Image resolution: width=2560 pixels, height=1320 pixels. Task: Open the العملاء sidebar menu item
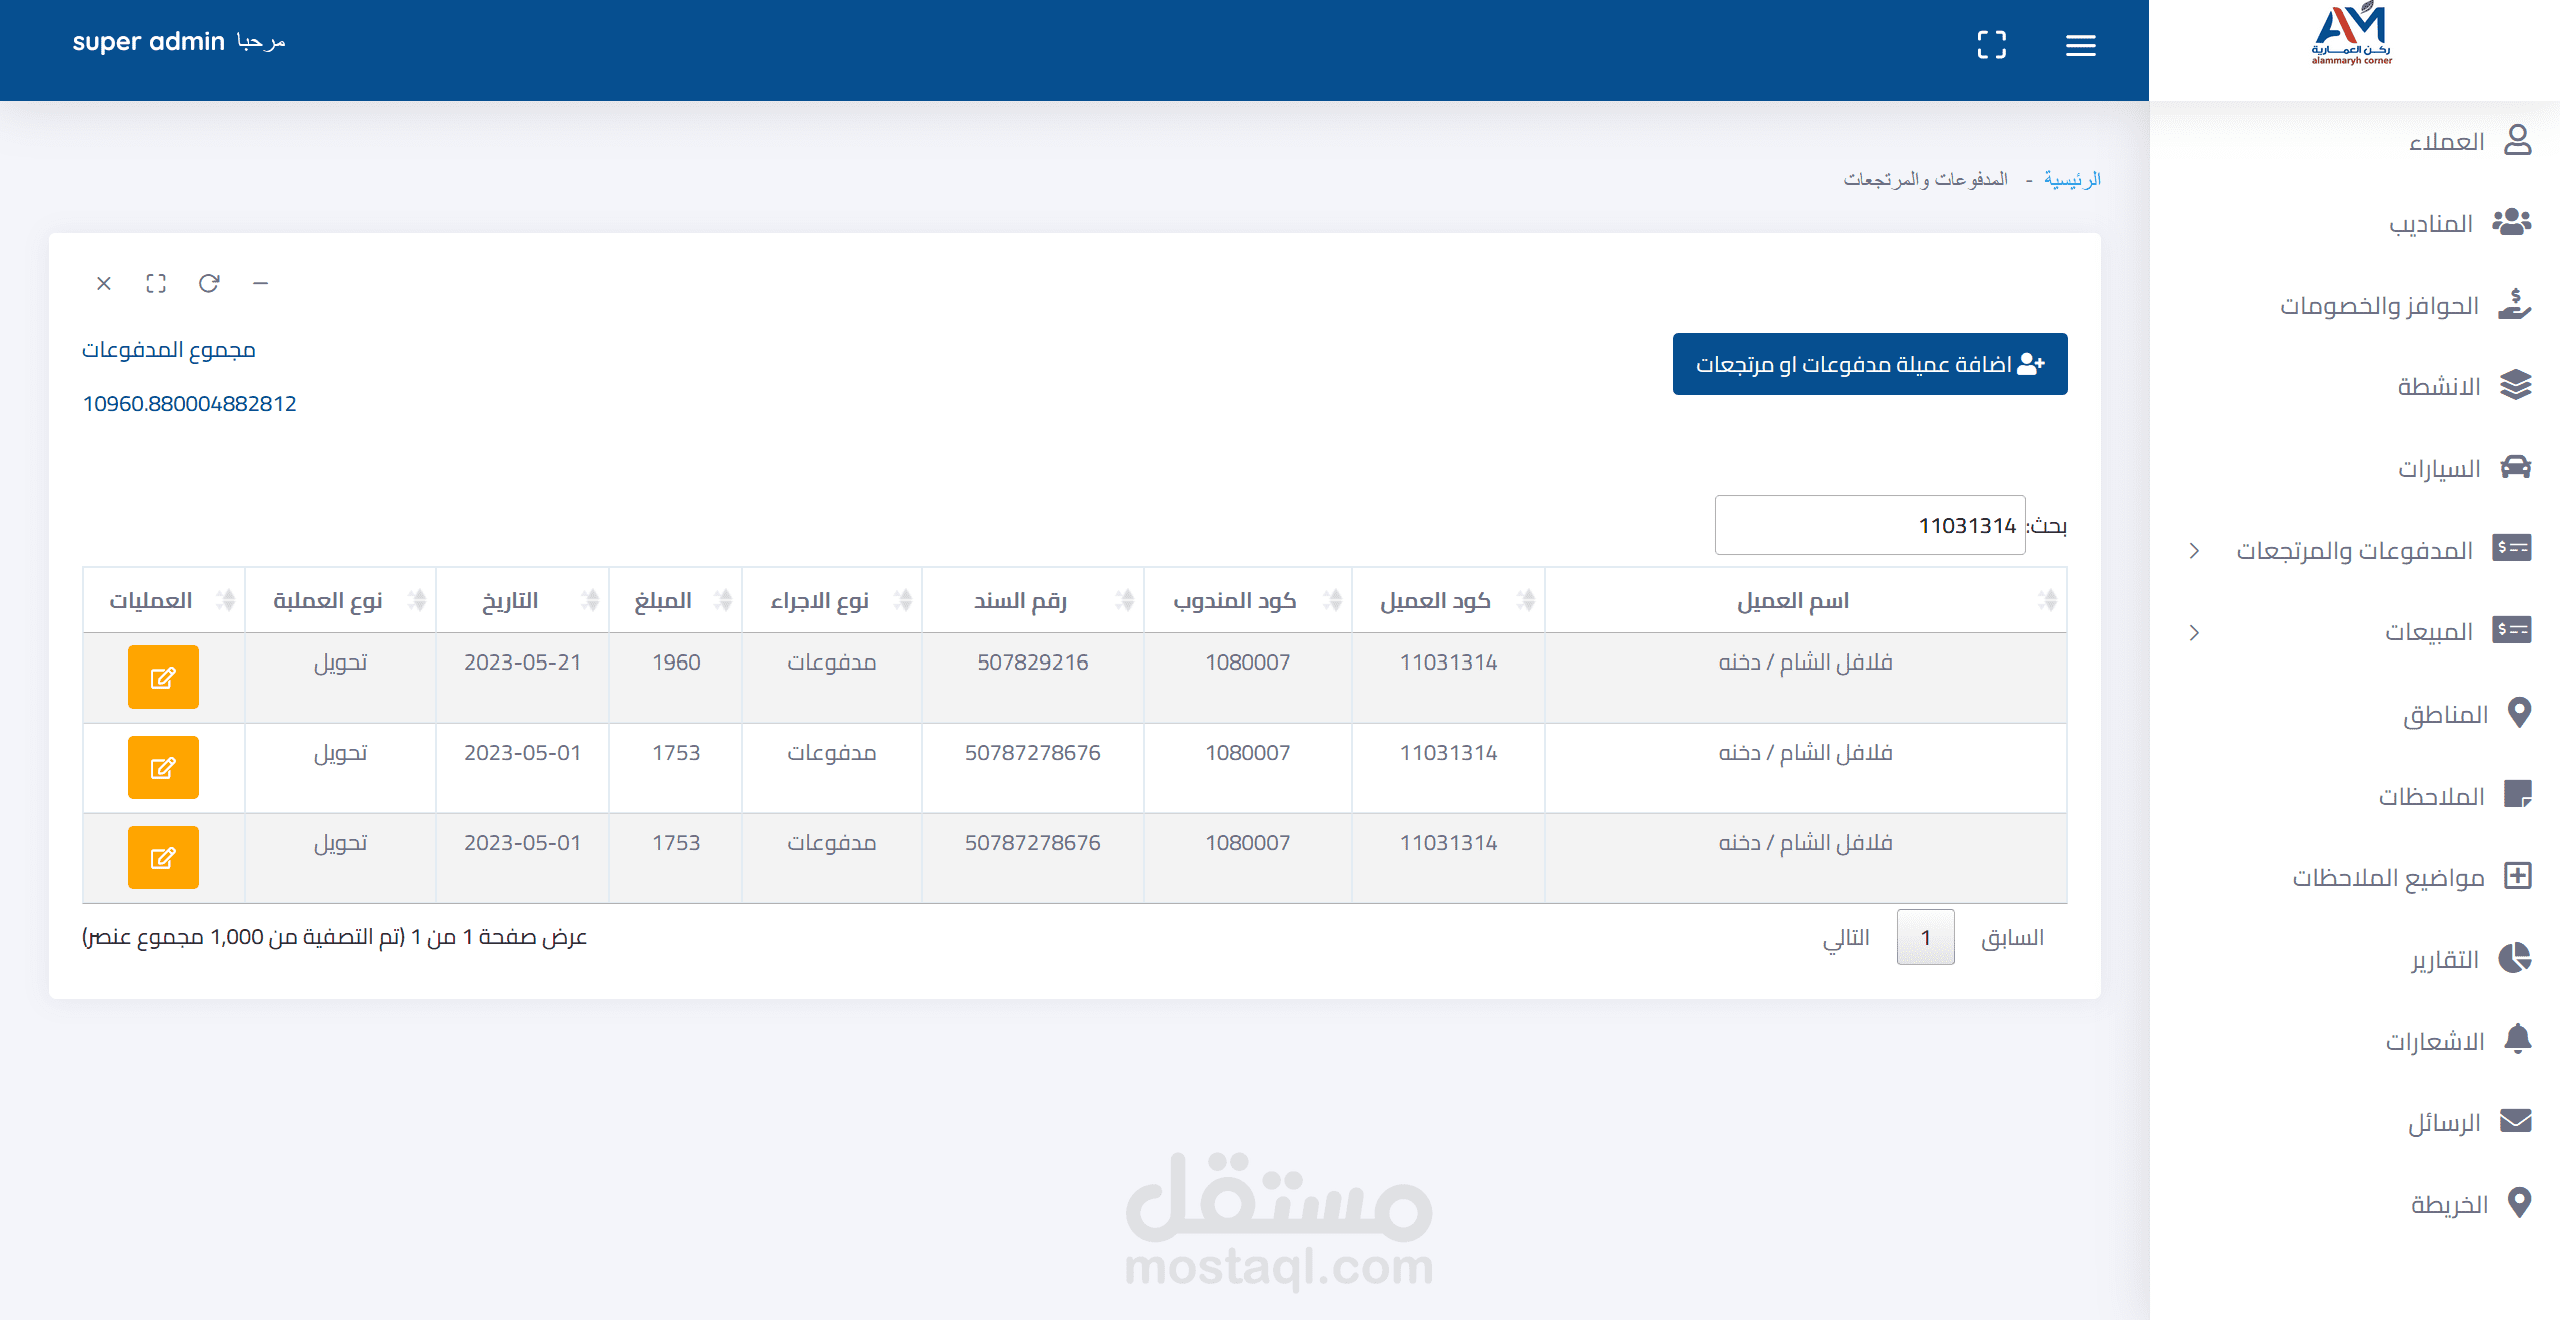click(x=2447, y=141)
